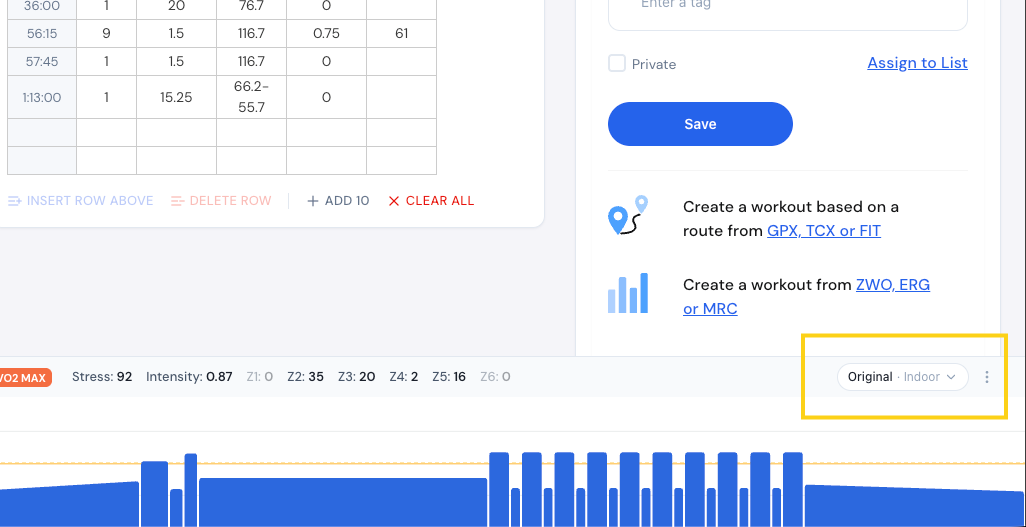The height and width of the screenshot is (527, 1026).
Task: Click the Insert Row Above icon
Action: 15,201
